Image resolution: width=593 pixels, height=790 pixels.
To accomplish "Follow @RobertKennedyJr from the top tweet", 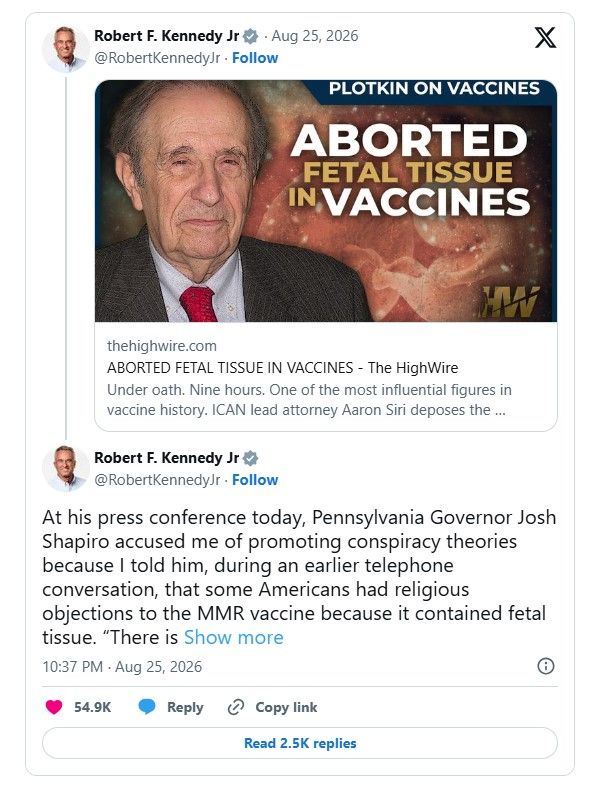I will point(255,58).
